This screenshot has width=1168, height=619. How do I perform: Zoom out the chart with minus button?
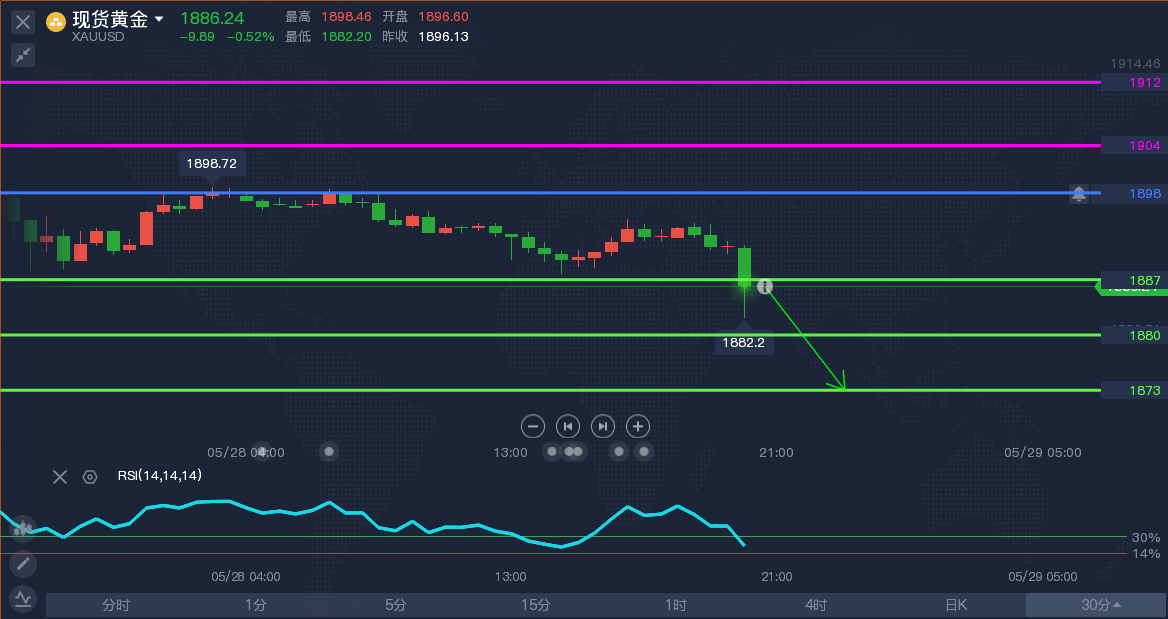[x=533, y=427]
